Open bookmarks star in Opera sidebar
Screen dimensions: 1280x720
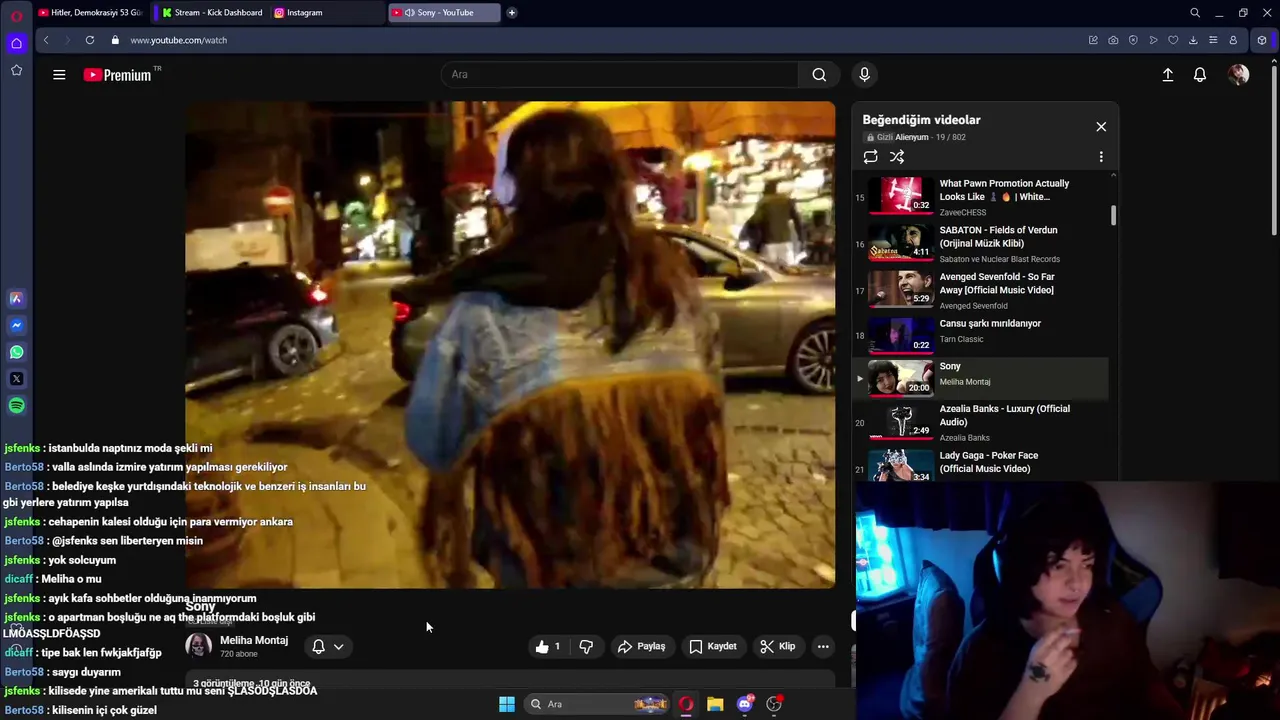[x=16, y=70]
